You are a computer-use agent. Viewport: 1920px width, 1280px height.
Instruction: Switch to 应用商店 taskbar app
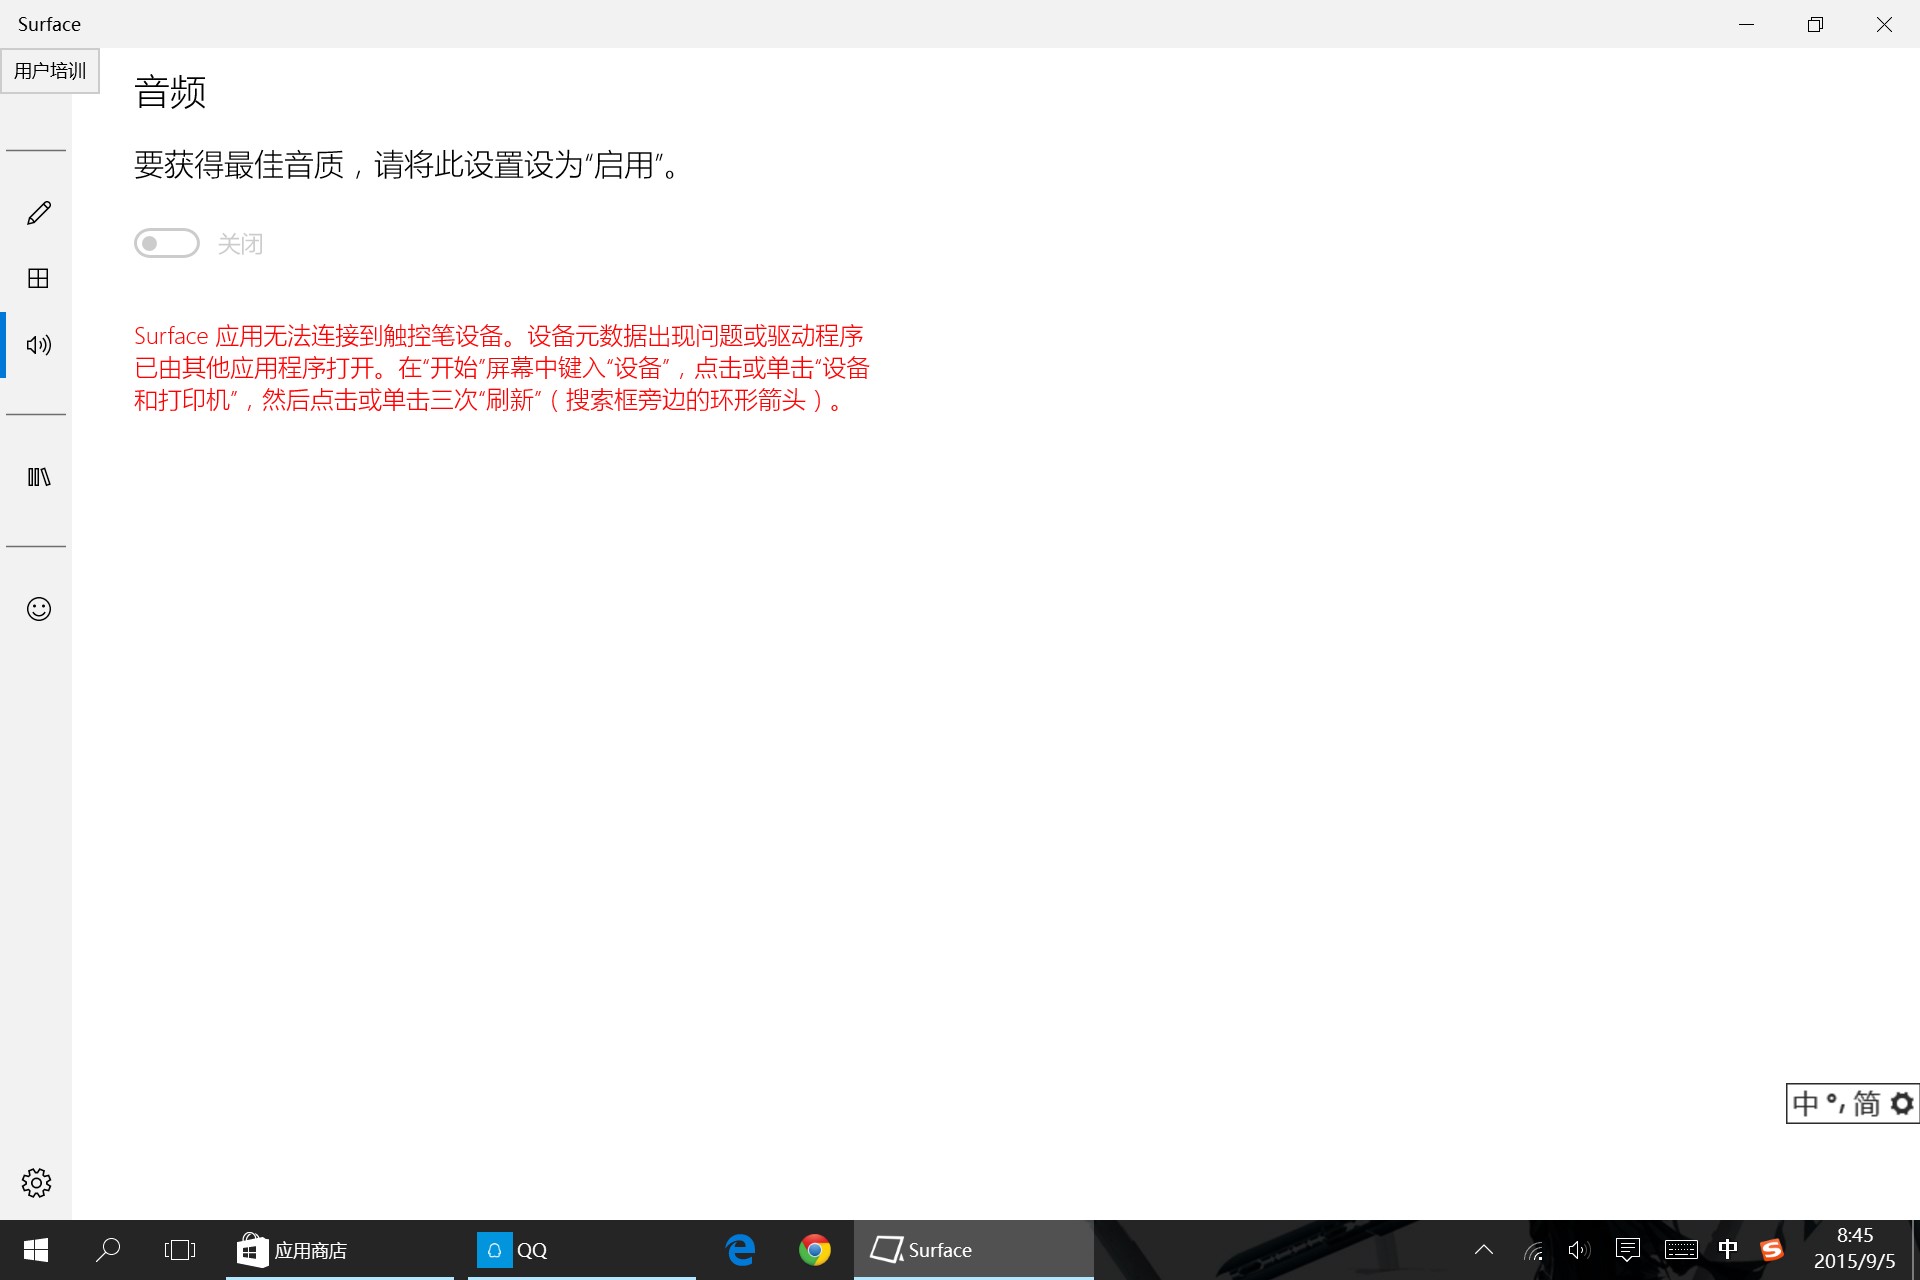coord(340,1250)
